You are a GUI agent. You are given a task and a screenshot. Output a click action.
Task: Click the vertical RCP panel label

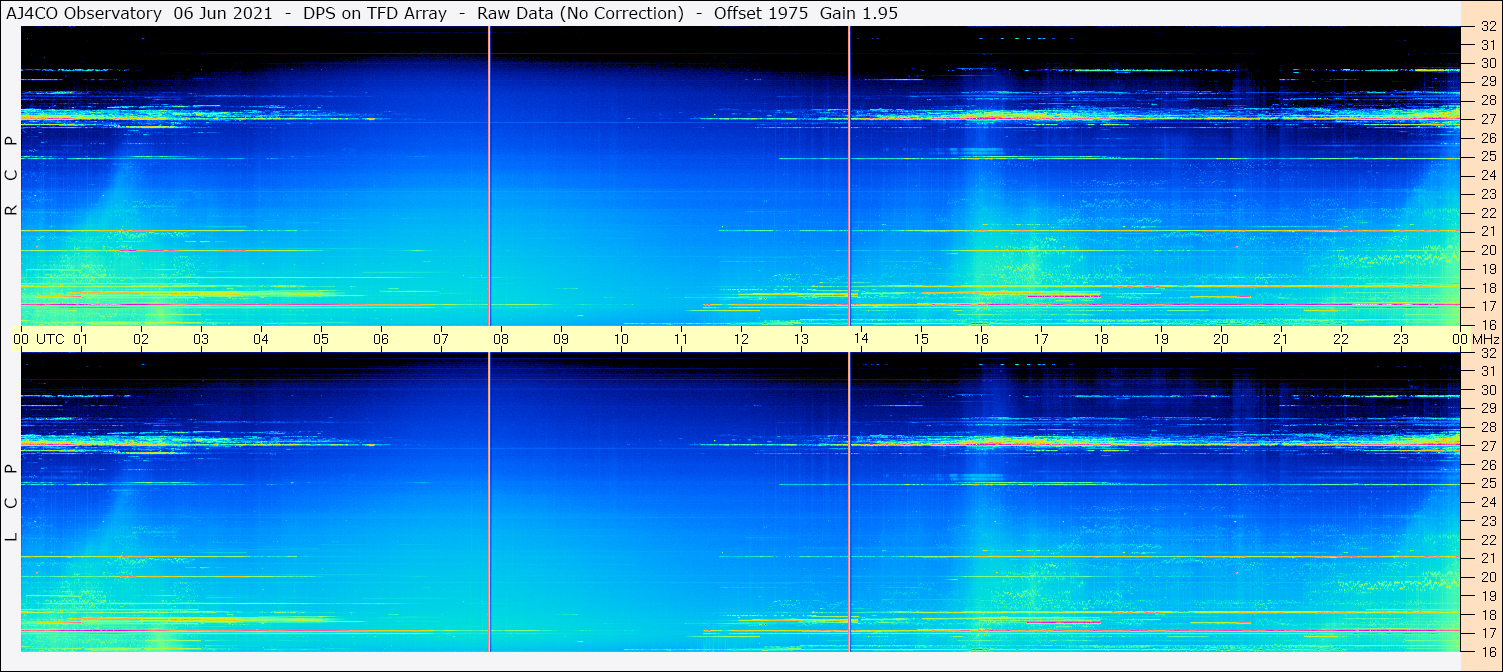12,176
